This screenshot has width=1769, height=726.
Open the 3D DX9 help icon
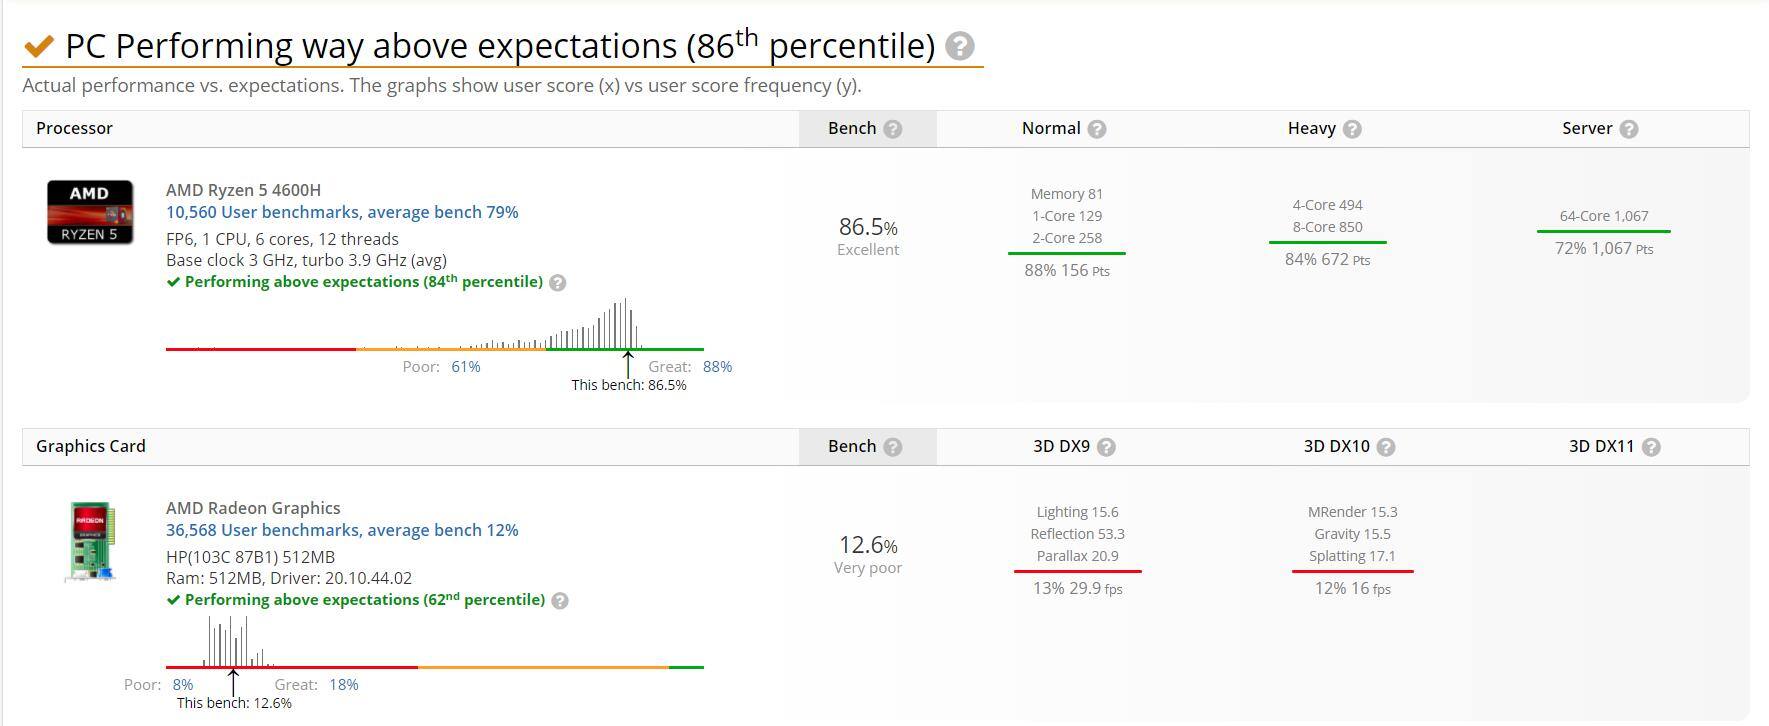click(x=1106, y=447)
